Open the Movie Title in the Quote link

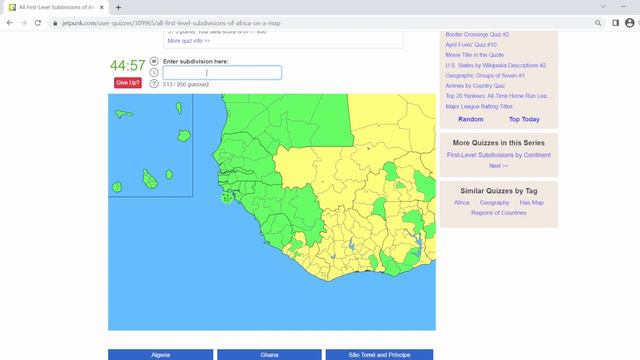[x=474, y=55]
